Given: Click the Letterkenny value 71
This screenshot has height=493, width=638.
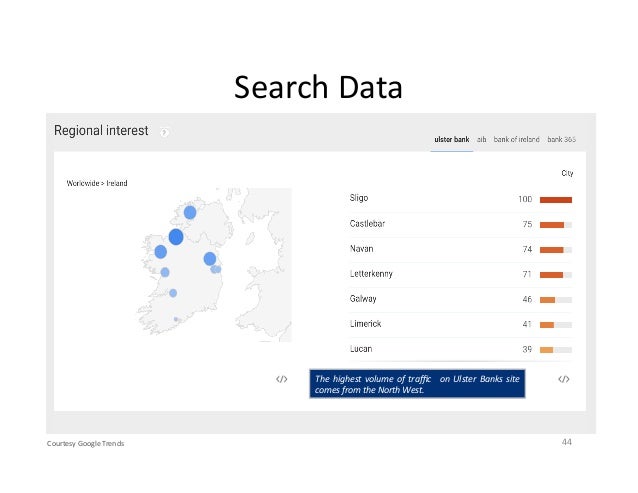Looking at the screenshot, I should [527, 275].
